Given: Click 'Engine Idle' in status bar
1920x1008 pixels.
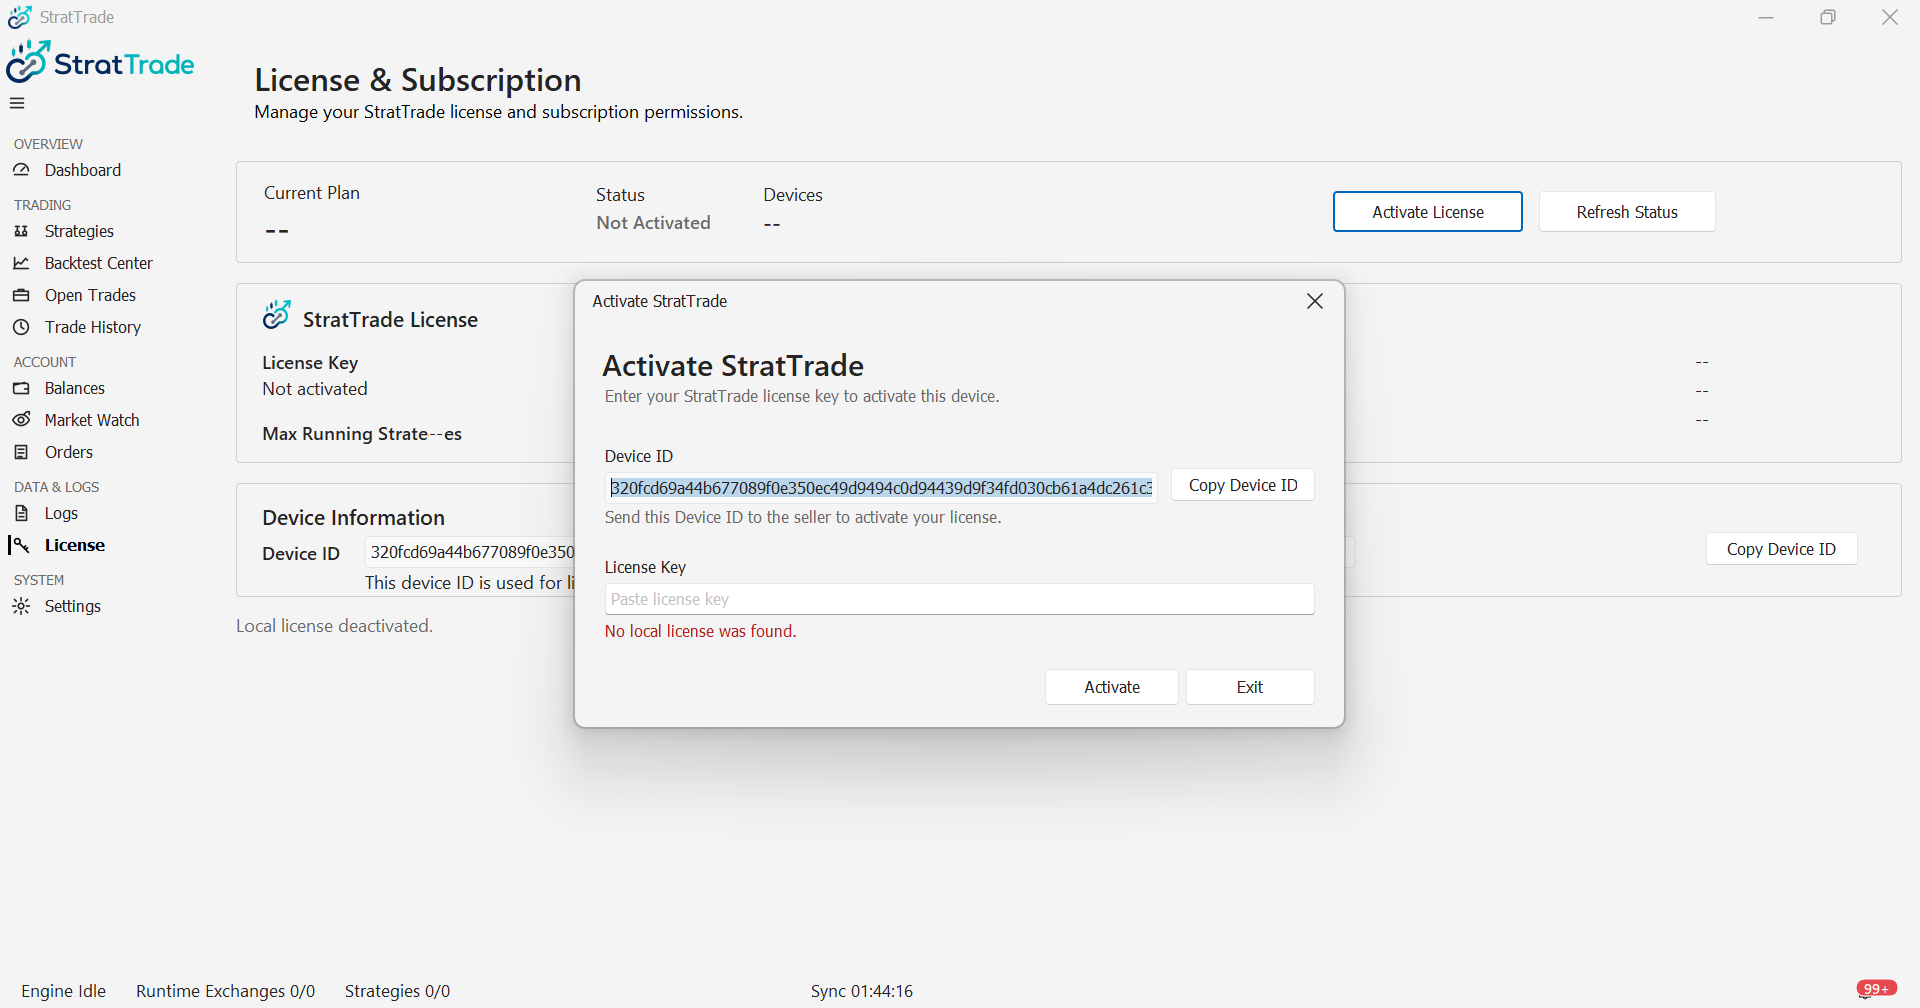Looking at the screenshot, I should click(x=63, y=991).
